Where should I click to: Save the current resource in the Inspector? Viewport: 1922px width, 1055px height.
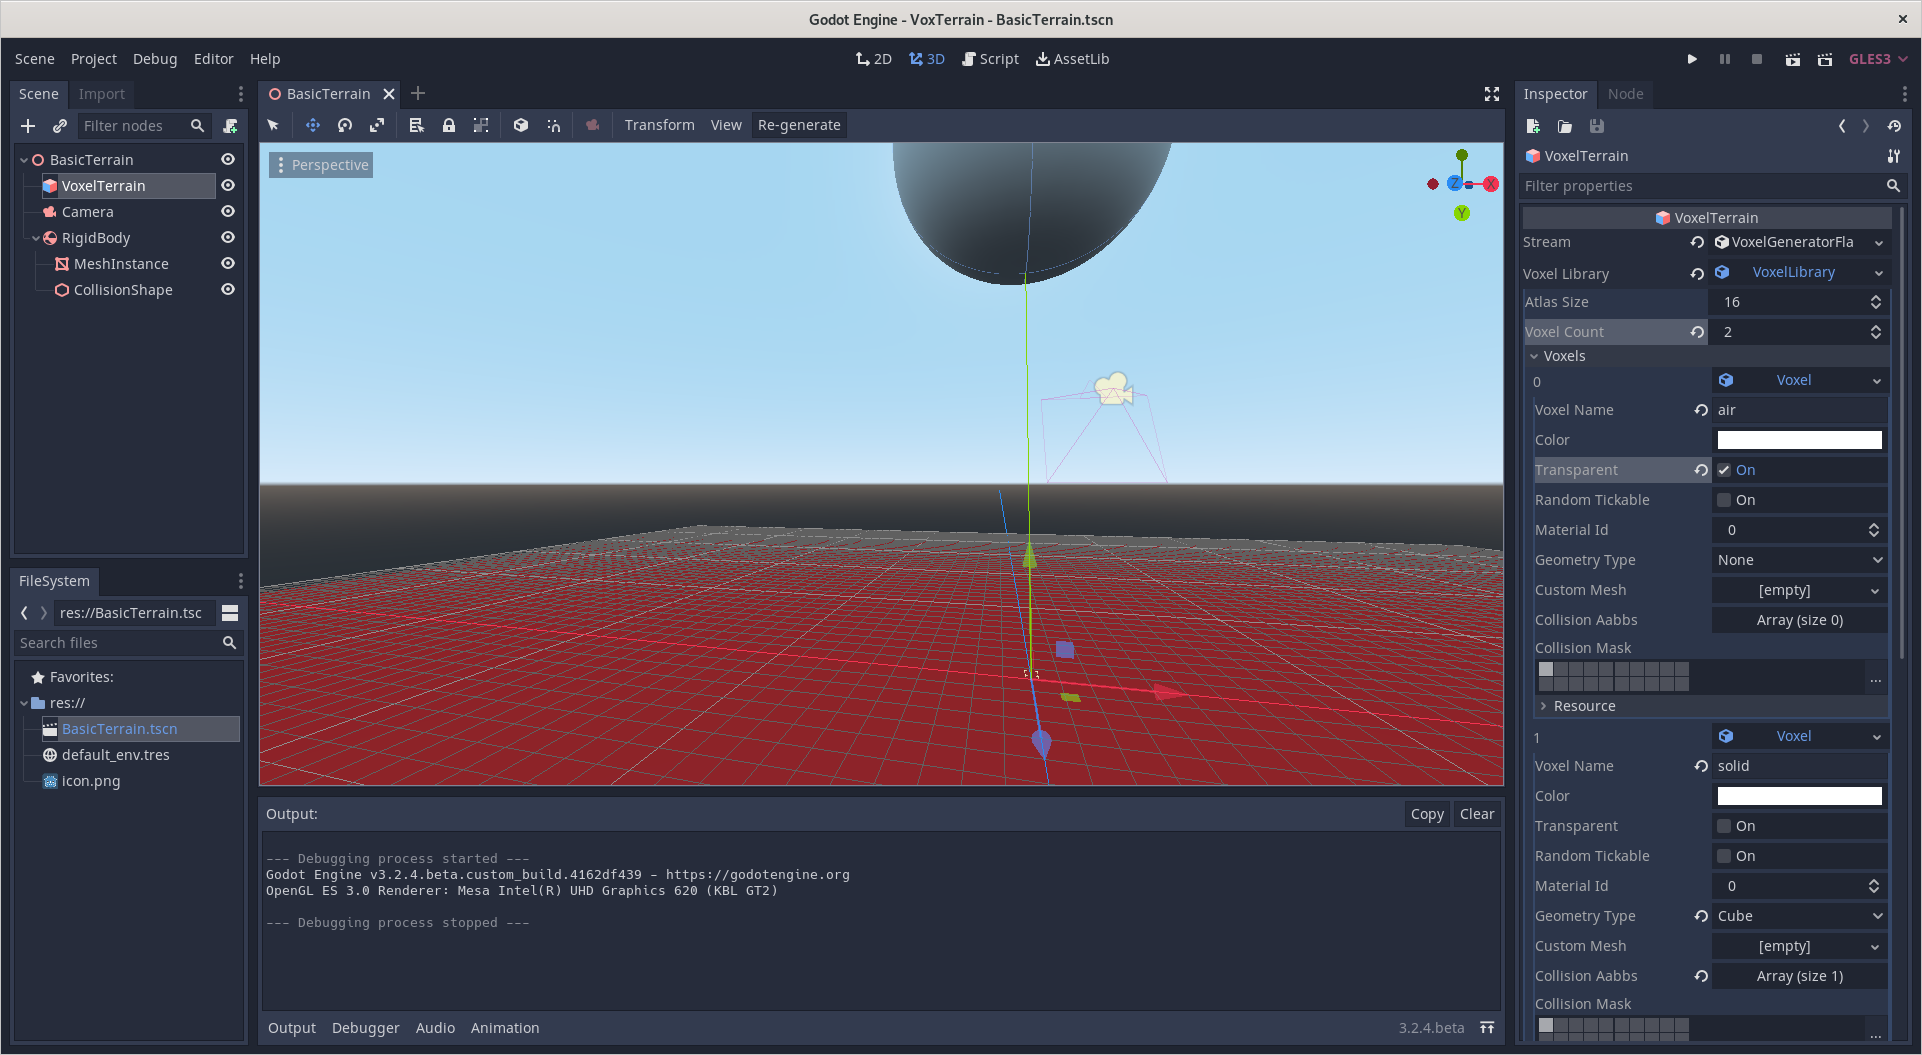1597,126
